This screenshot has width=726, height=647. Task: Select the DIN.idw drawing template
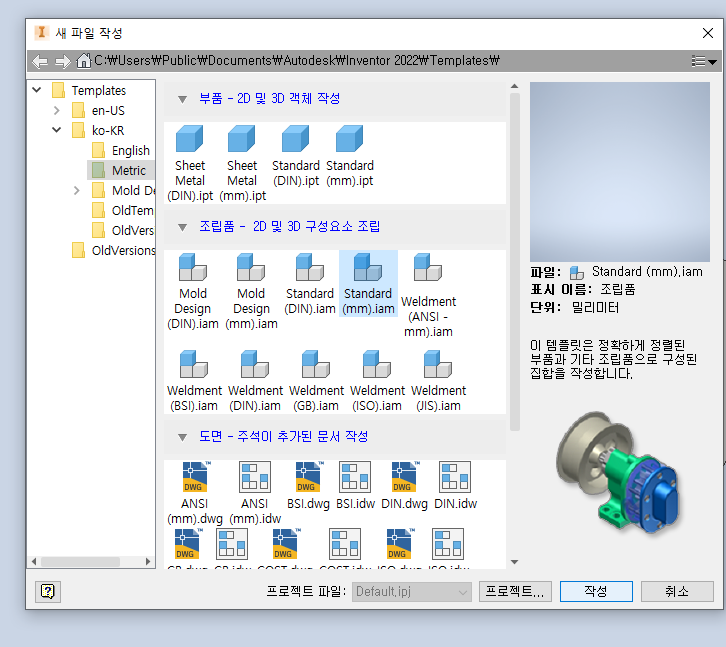[x=455, y=485]
